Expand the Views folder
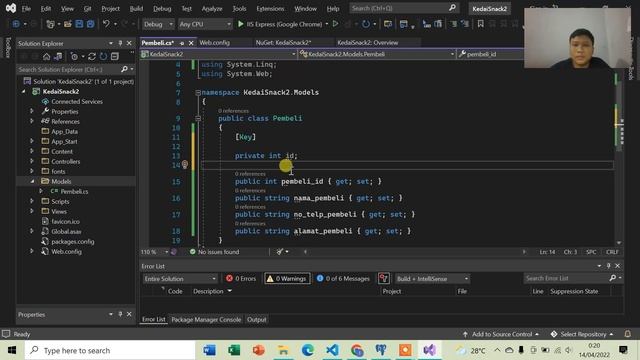 (x=32, y=211)
